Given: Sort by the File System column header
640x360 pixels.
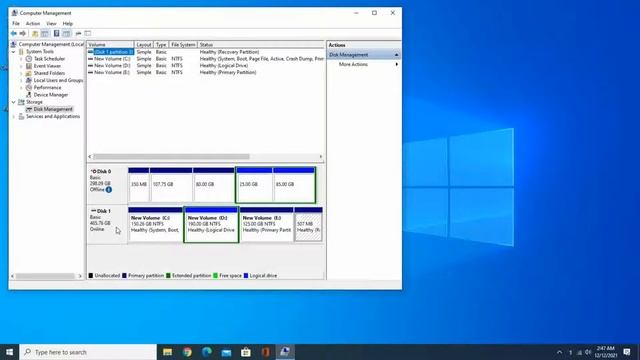Looking at the screenshot, I should pyautogui.click(x=183, y=44).
